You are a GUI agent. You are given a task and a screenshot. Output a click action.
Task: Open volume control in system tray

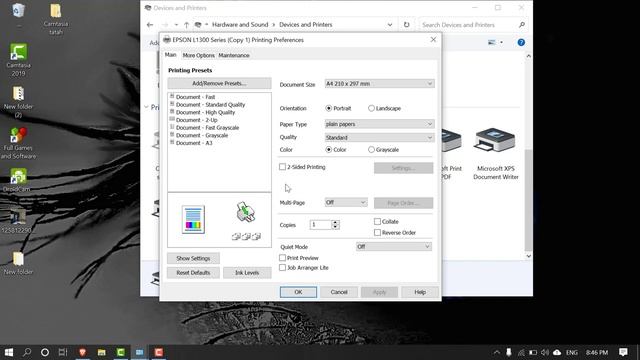tap(545, 352)
